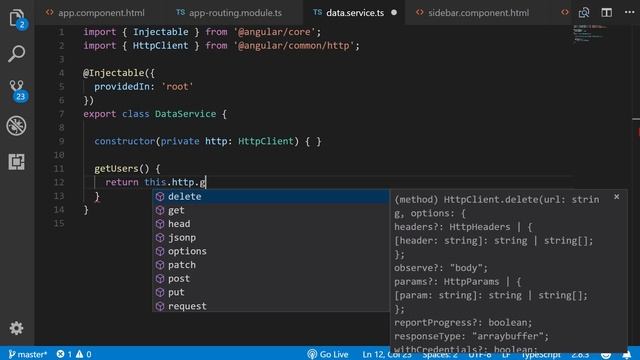
Task: Select the data.service.ts tab
Action: 354,13
